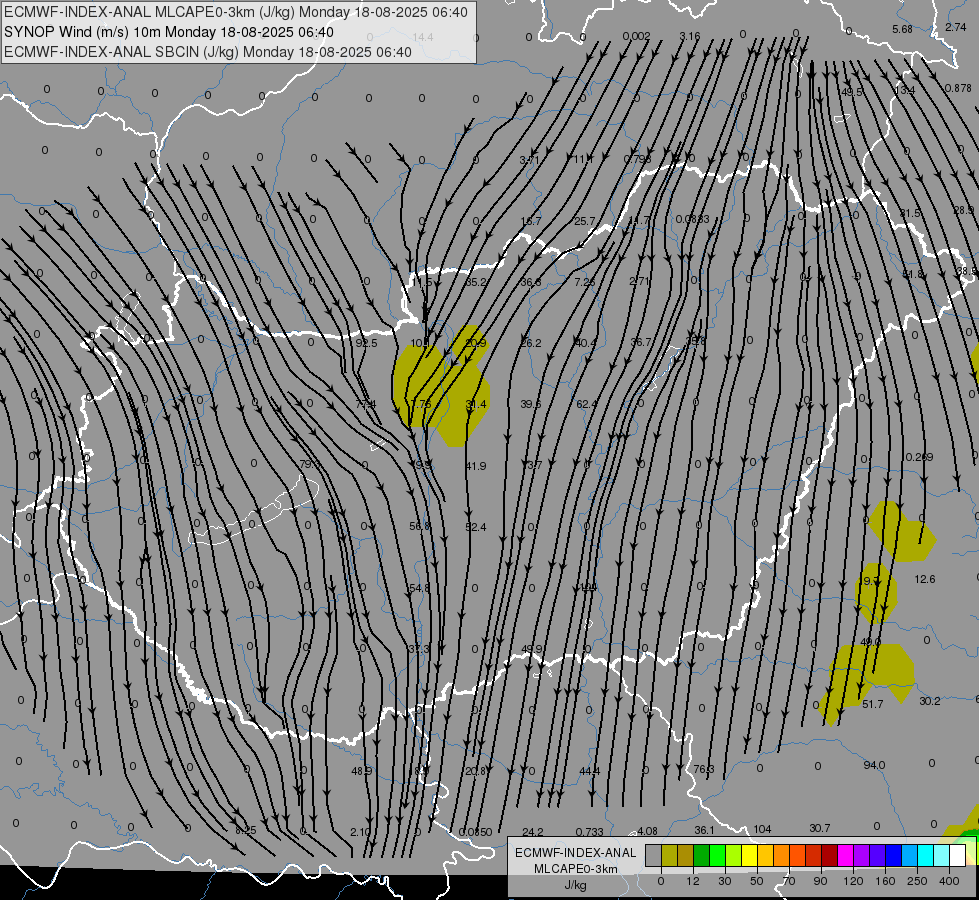
Task: Click the J/kg unit label in the legend
Action: tap(575, 885)
